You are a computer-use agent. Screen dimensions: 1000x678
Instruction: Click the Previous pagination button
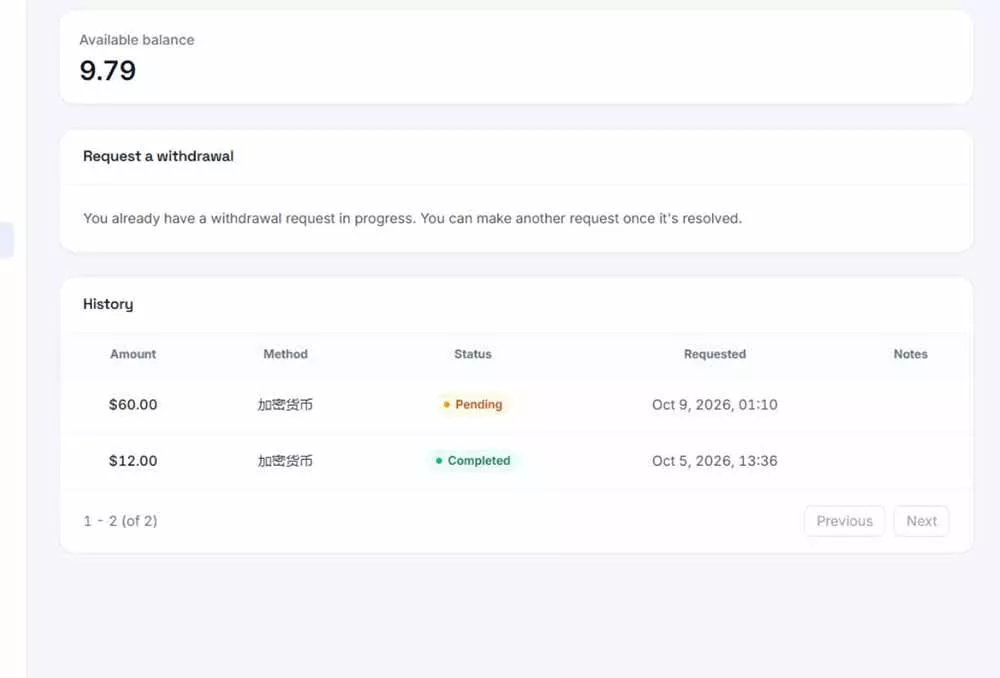tap(844, 521)
